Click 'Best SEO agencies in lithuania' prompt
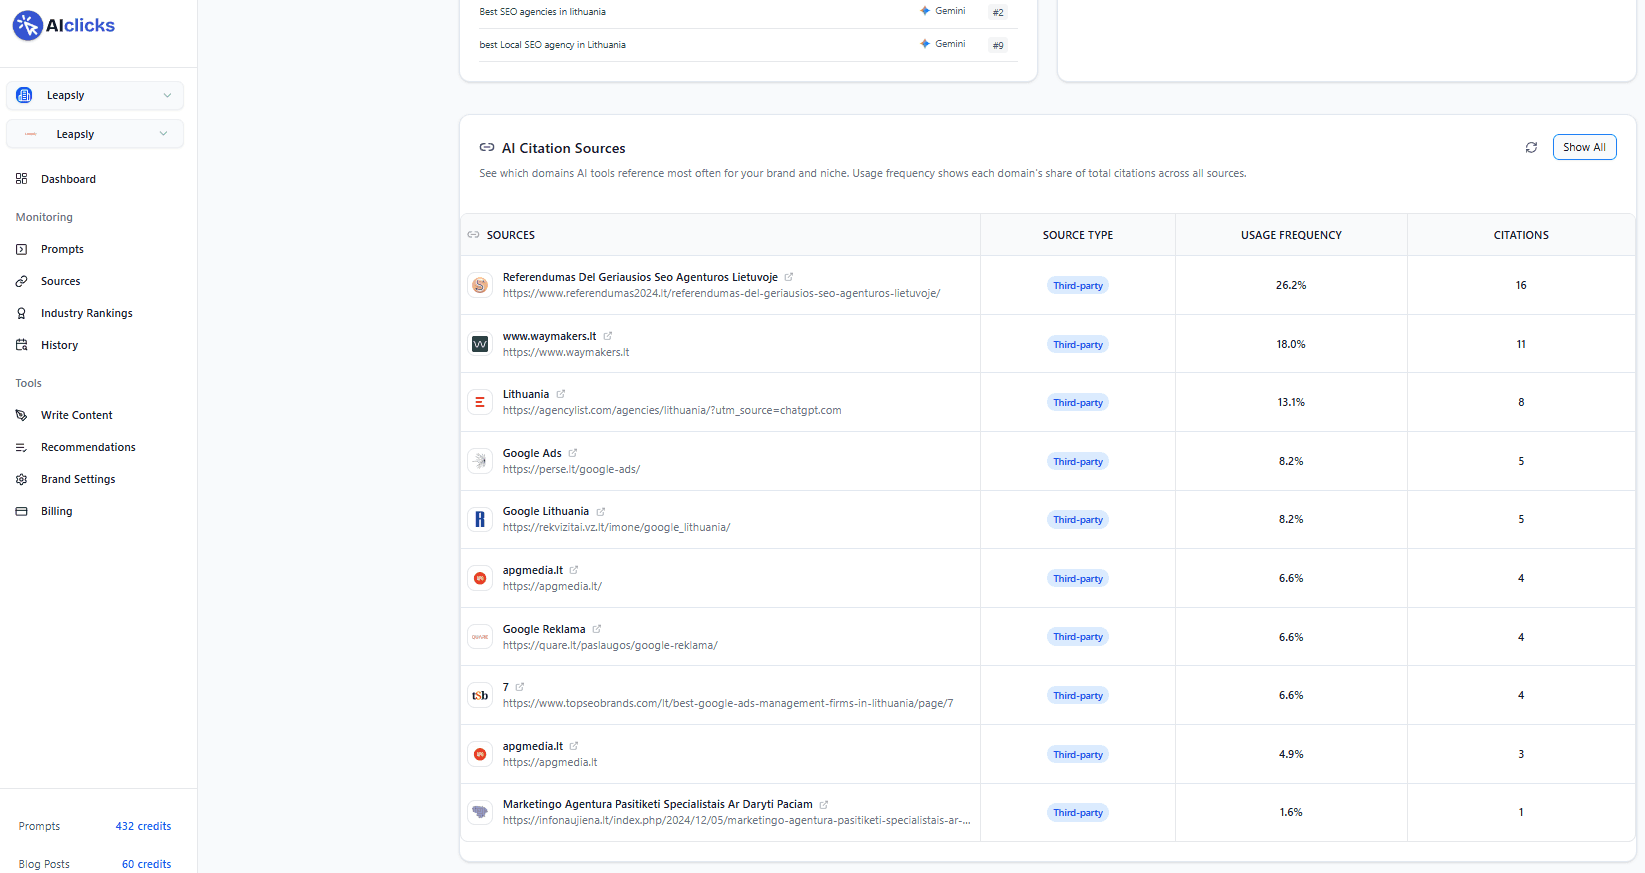 point(542,12)
